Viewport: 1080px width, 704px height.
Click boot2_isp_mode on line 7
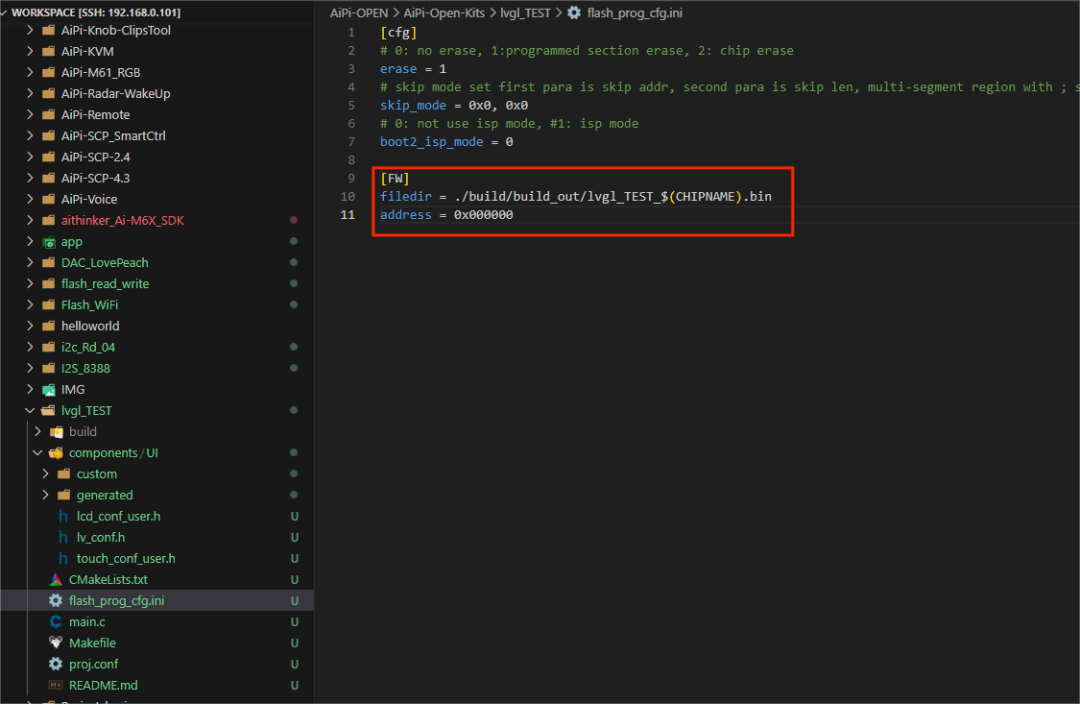click(x=432, y=142)
